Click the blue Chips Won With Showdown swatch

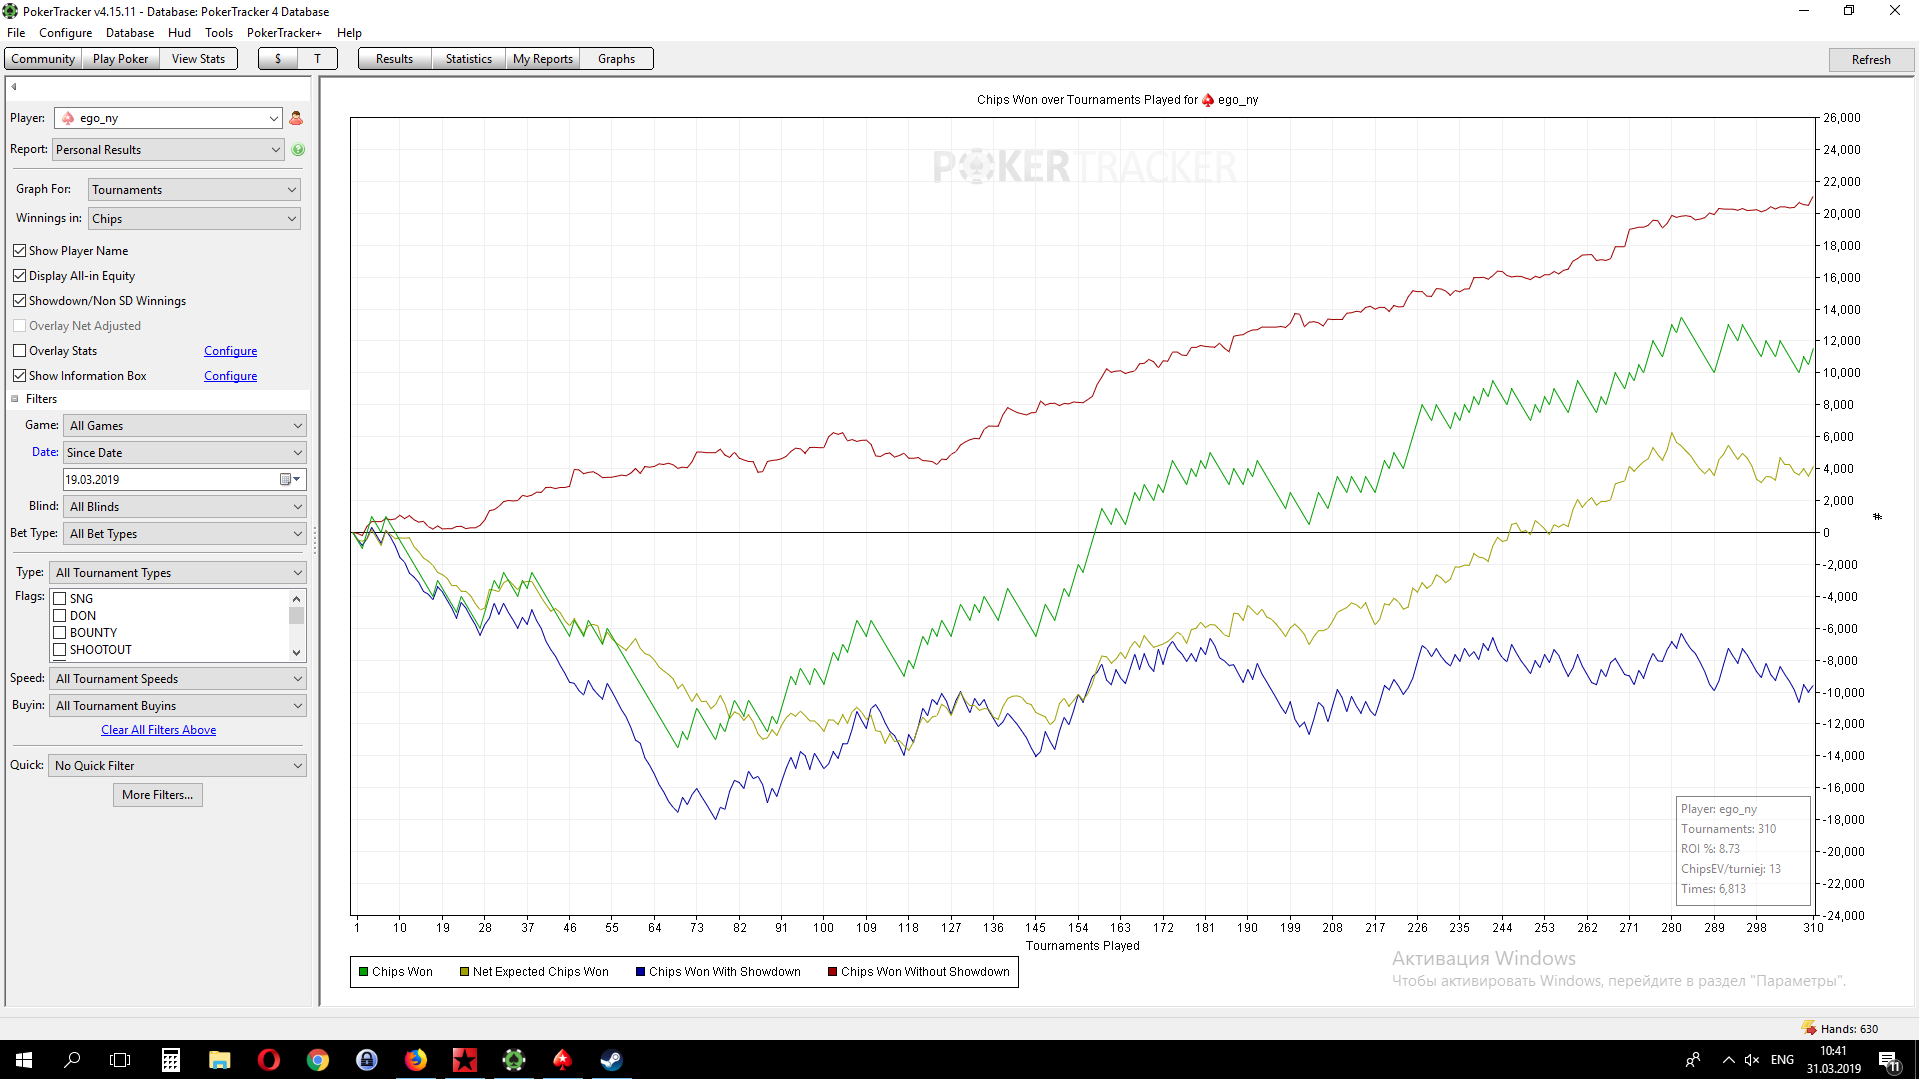(x=641, y=972)
